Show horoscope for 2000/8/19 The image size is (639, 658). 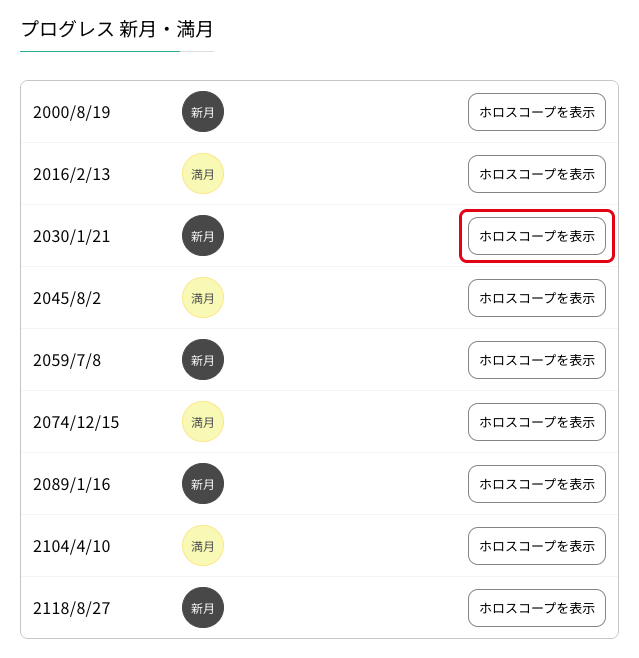[x=537, y=112]
